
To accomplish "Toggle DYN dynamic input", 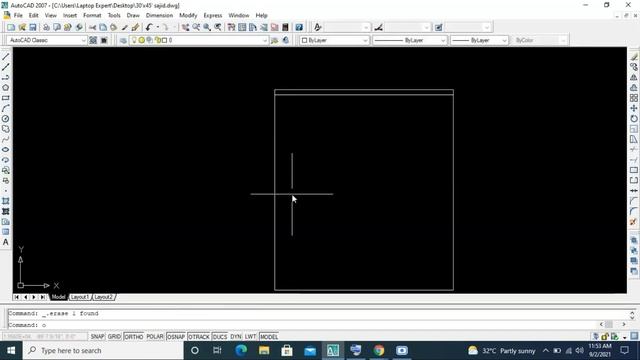I will click(236, 337).
